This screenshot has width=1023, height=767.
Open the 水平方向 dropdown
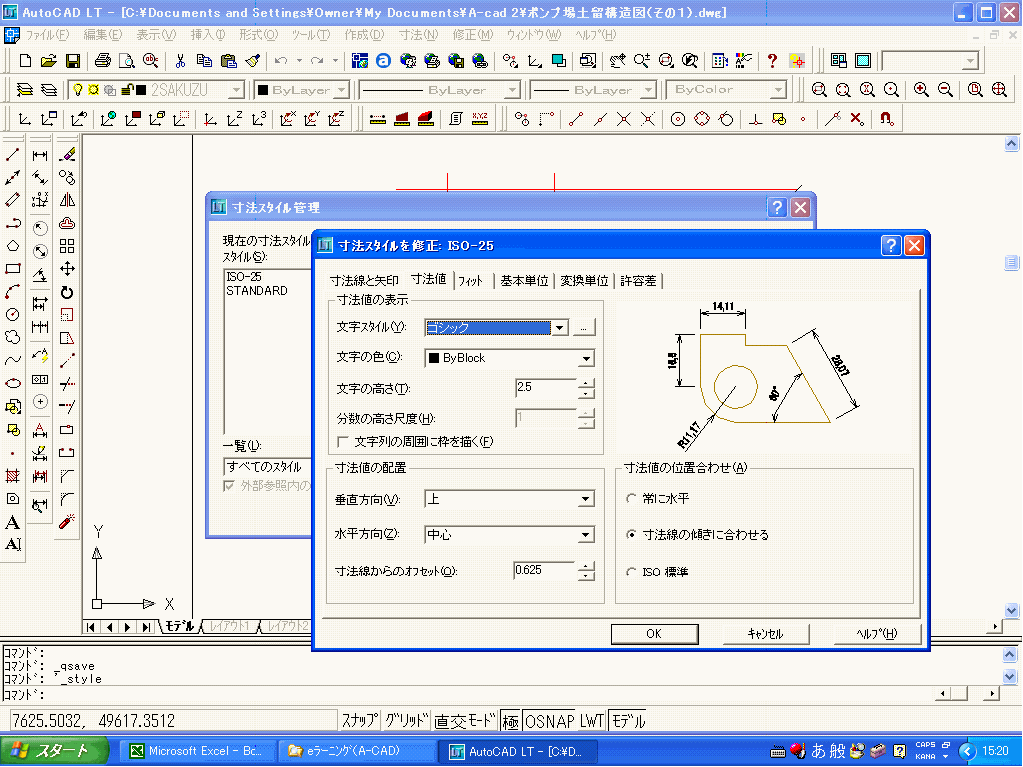tap(586, 535)
